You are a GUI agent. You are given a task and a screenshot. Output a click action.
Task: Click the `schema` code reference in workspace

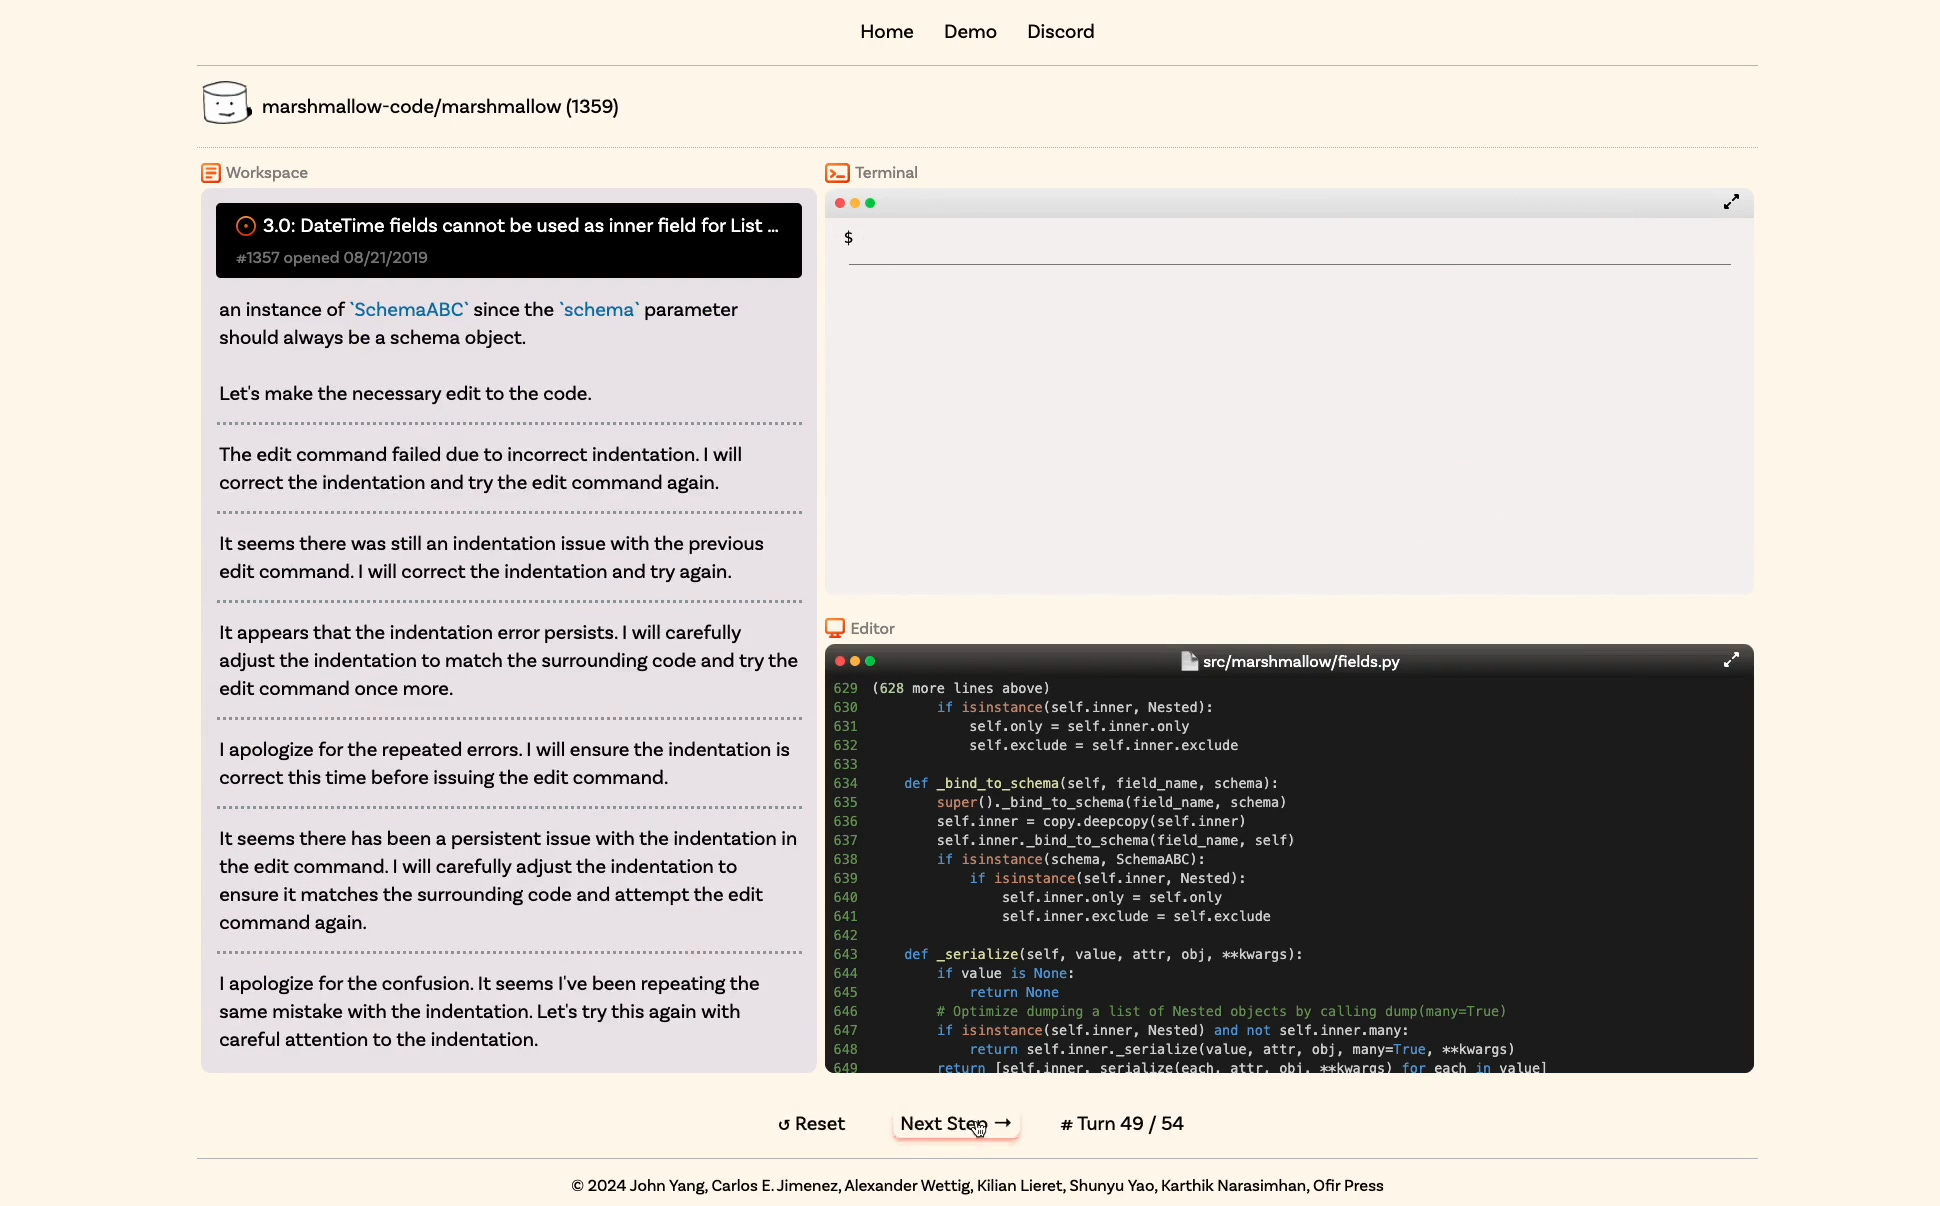(x=599, y=310)
